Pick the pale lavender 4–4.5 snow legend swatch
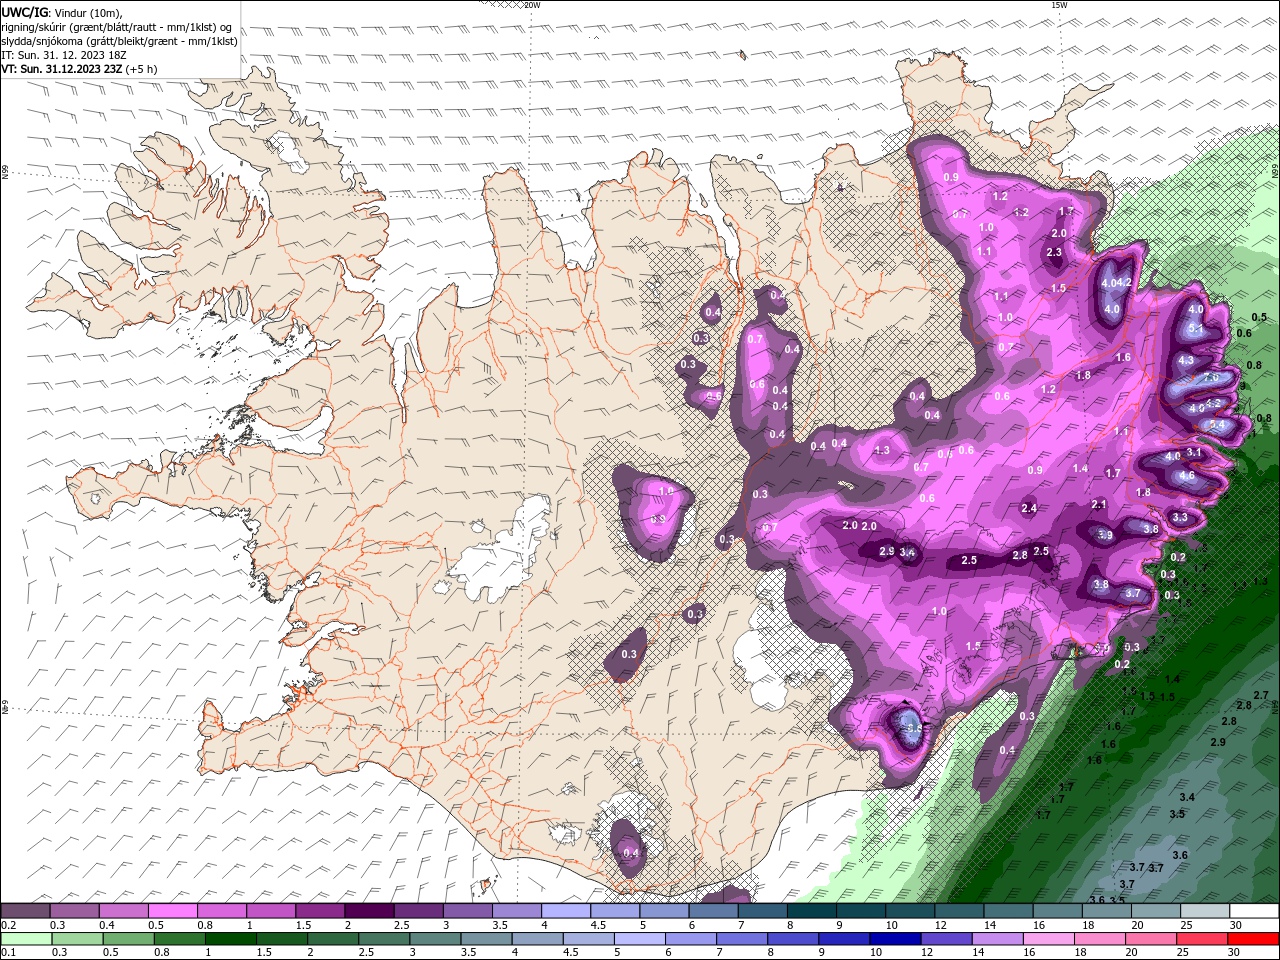The width and height of the screenshot is (1280, 960). 566,911
